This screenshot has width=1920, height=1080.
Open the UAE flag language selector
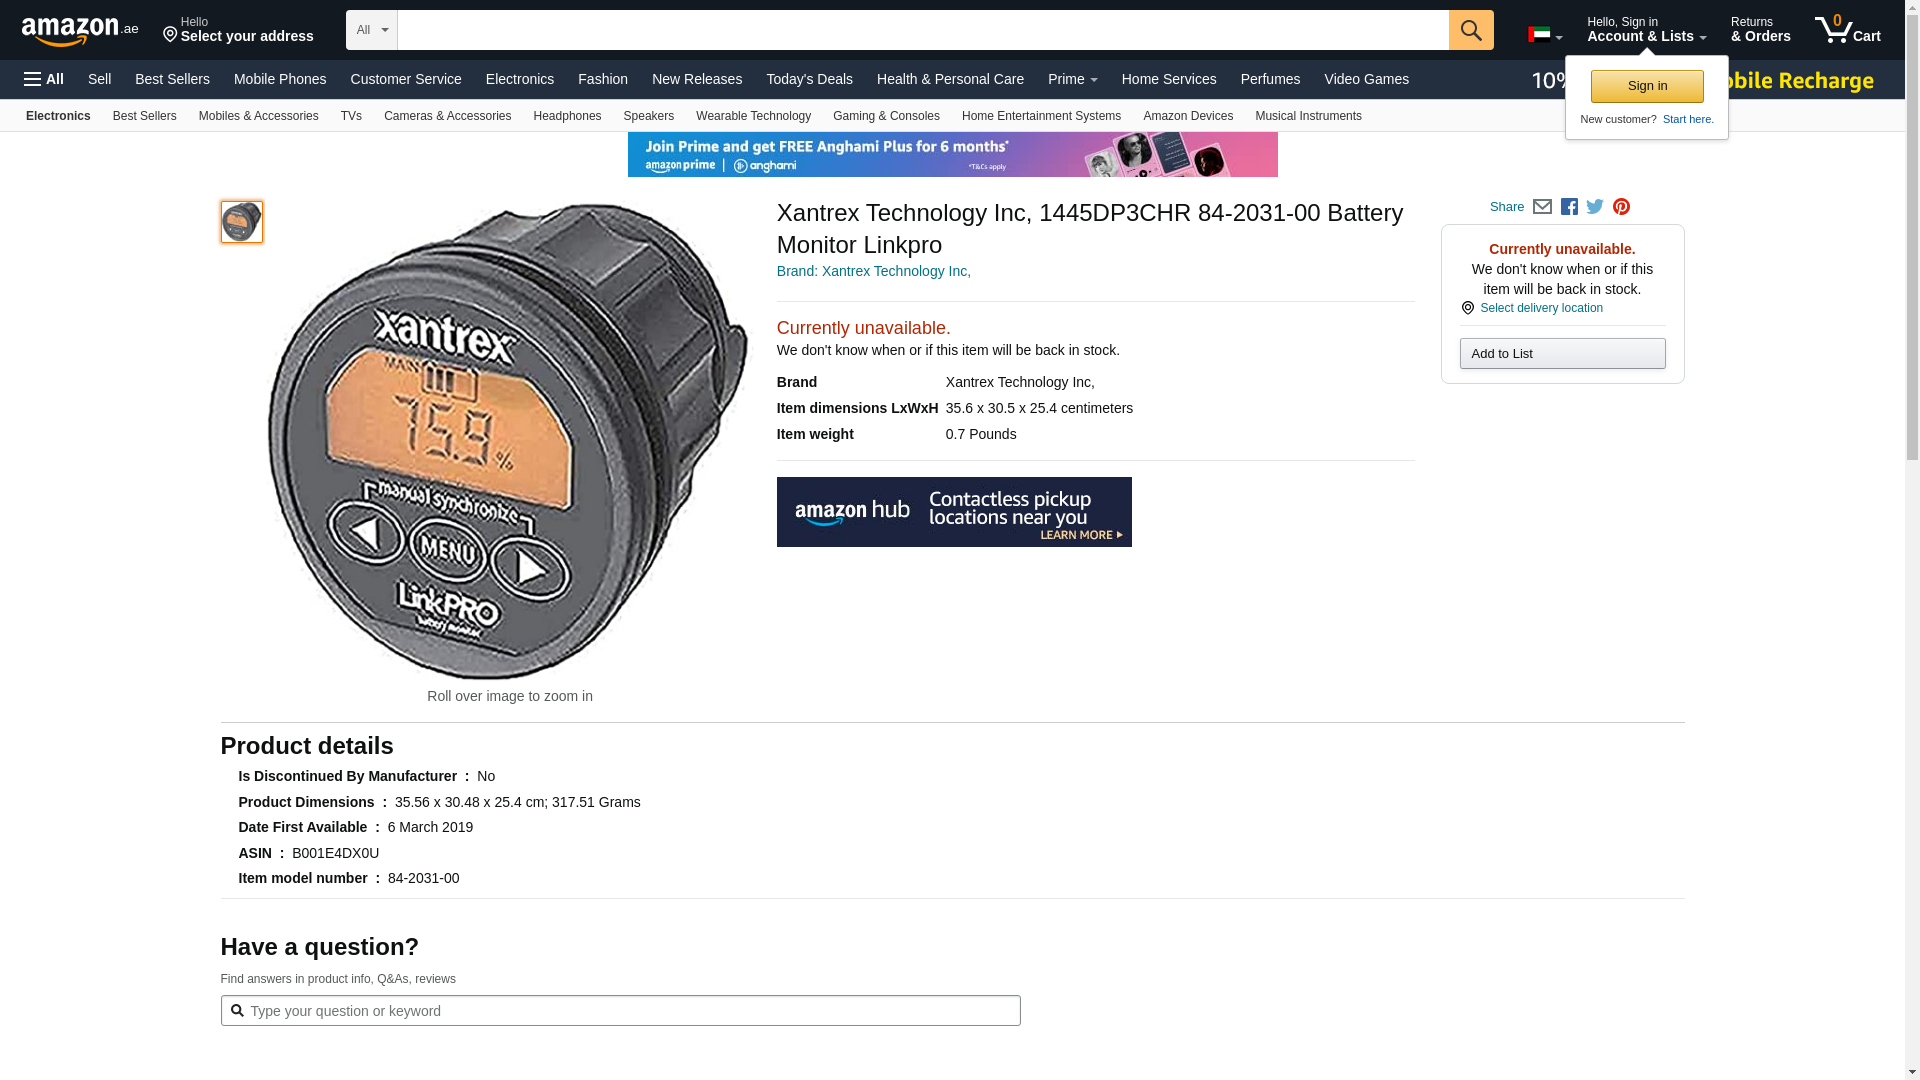(x=1545, y=35)
